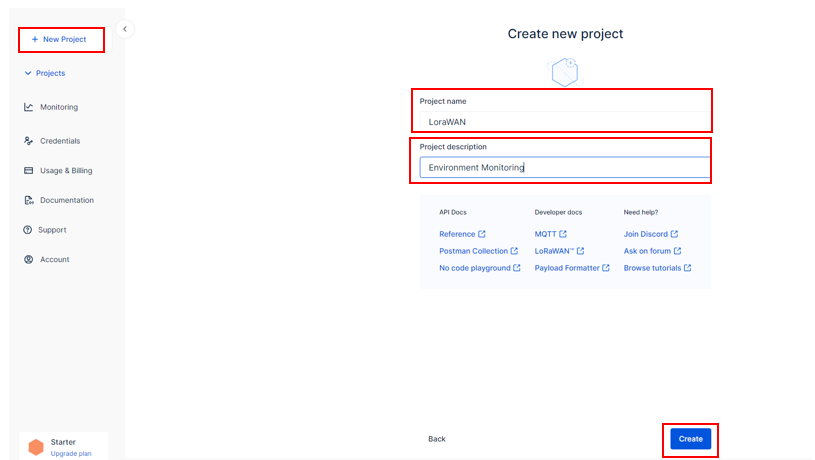Collapse the sidebar with the arrow button
815x460 pixels.
(x=125, y=29)
